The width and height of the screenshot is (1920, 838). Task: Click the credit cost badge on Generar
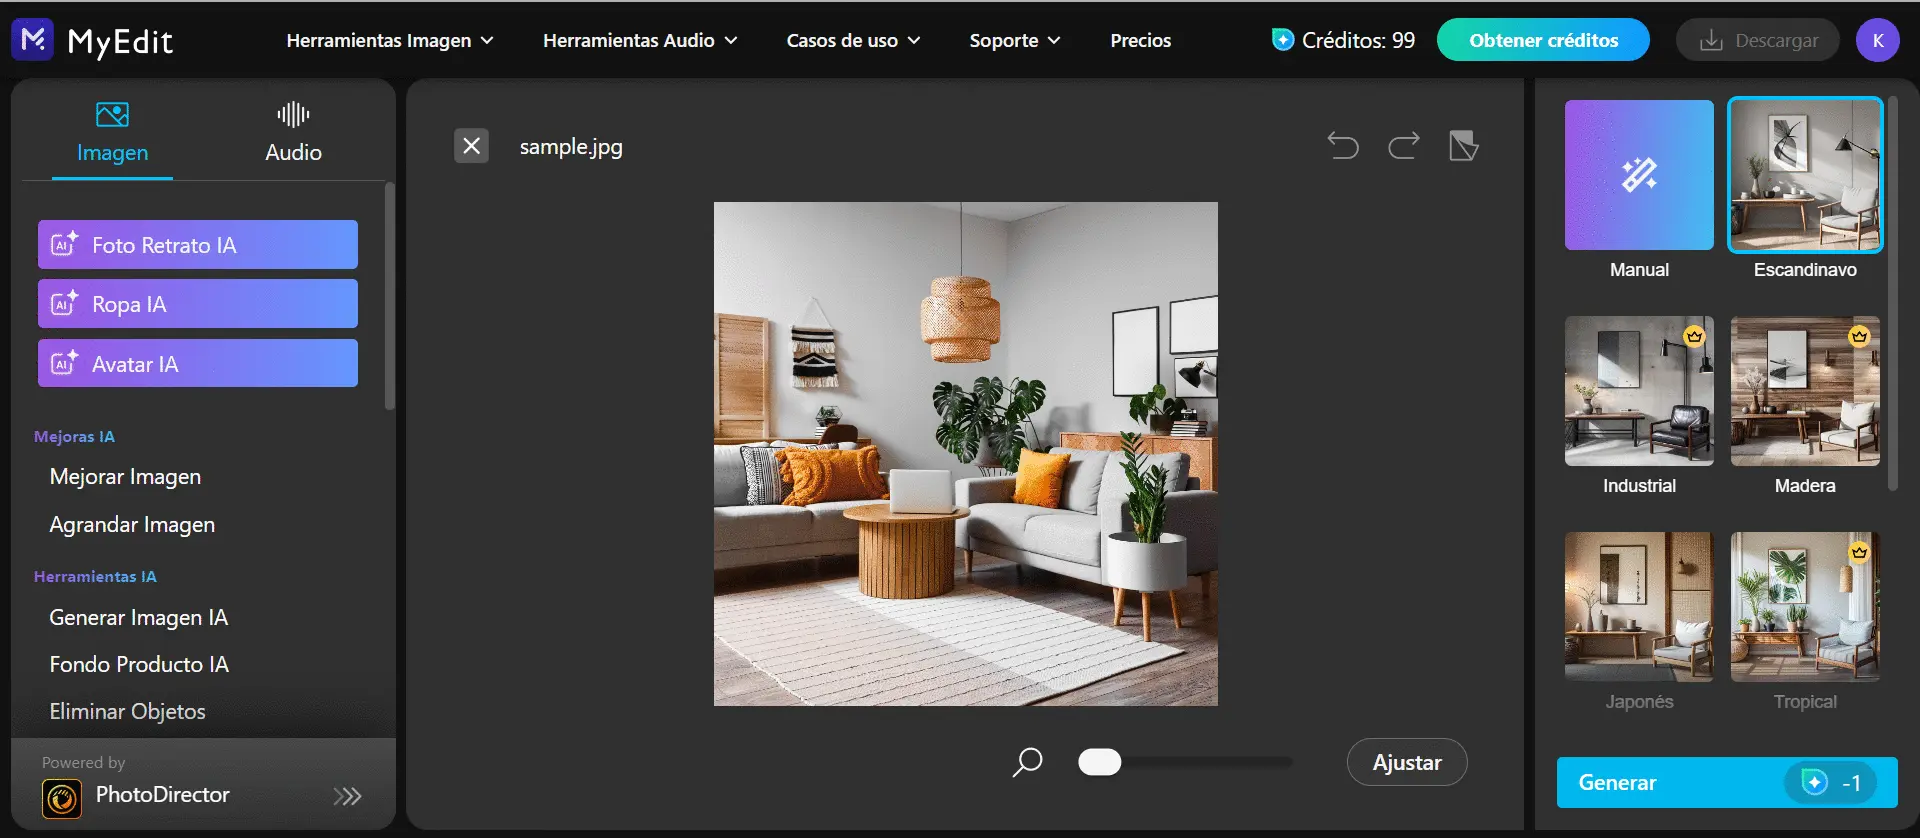point(1830,782)
